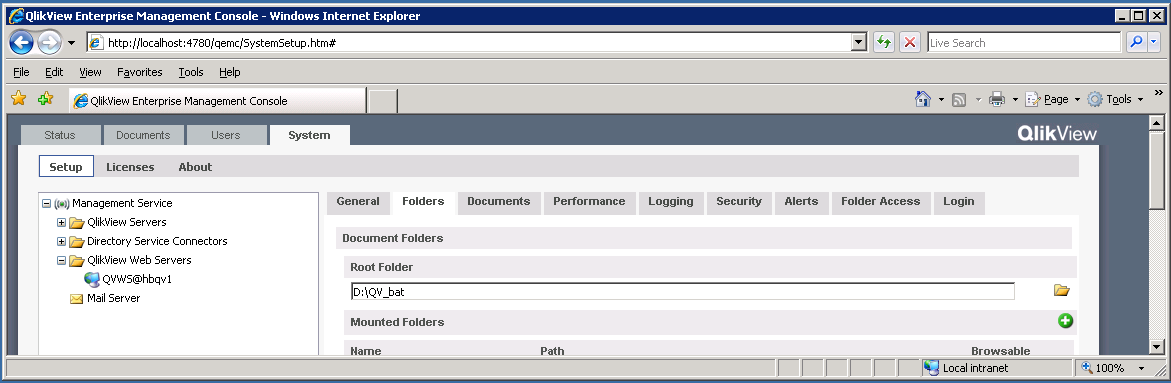This screenshot has width=1171, height=383.
Task: Click the red Stop loading icon
Action: tap(910, 43)
